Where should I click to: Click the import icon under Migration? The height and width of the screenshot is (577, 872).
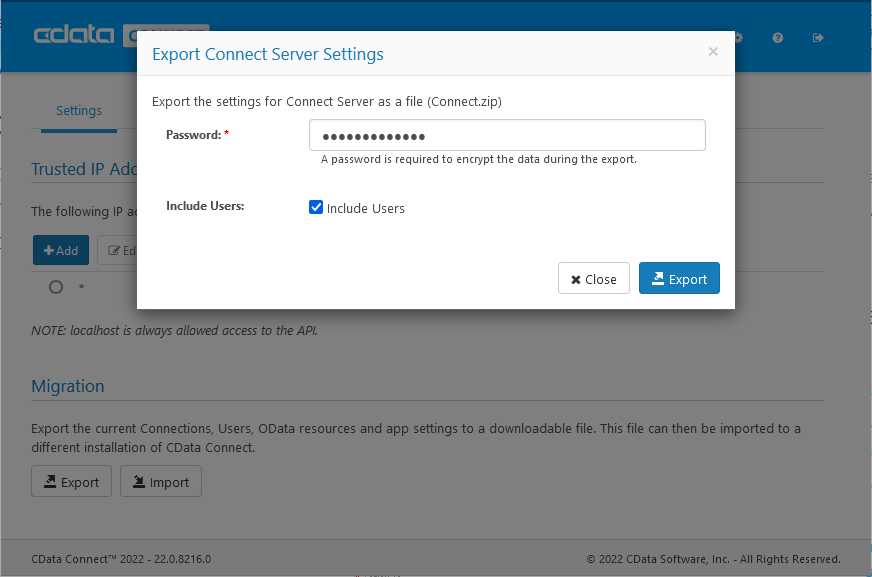coord(141,481)
